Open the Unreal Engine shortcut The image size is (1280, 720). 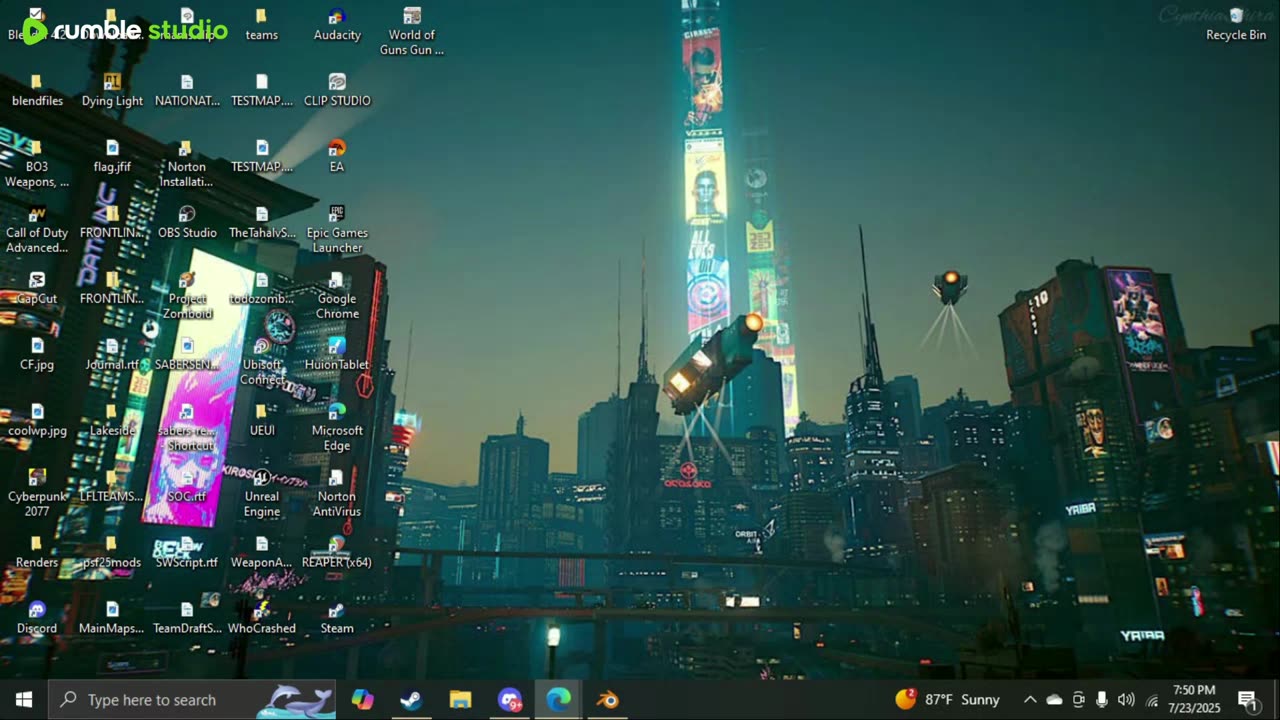[x=261, y=493]
